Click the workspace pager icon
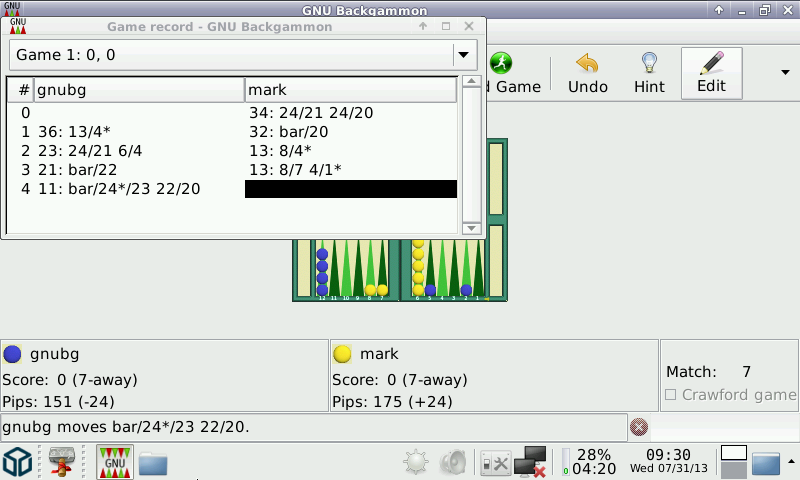 (734, 462)
